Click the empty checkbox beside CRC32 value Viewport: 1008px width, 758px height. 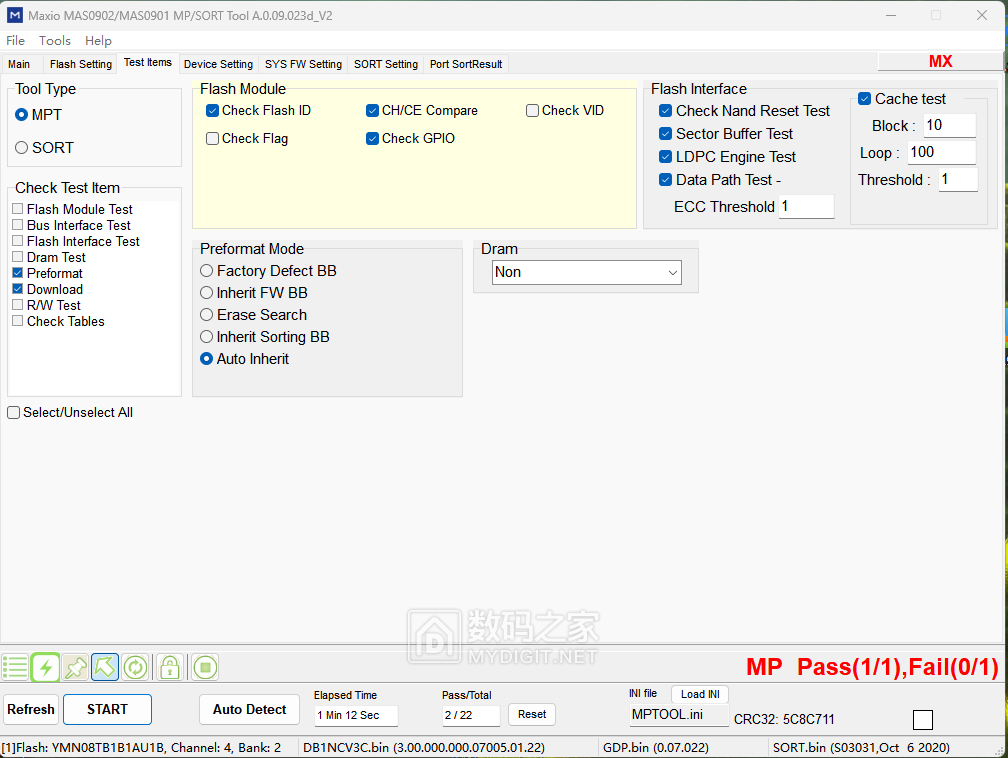tap(922, 720)
